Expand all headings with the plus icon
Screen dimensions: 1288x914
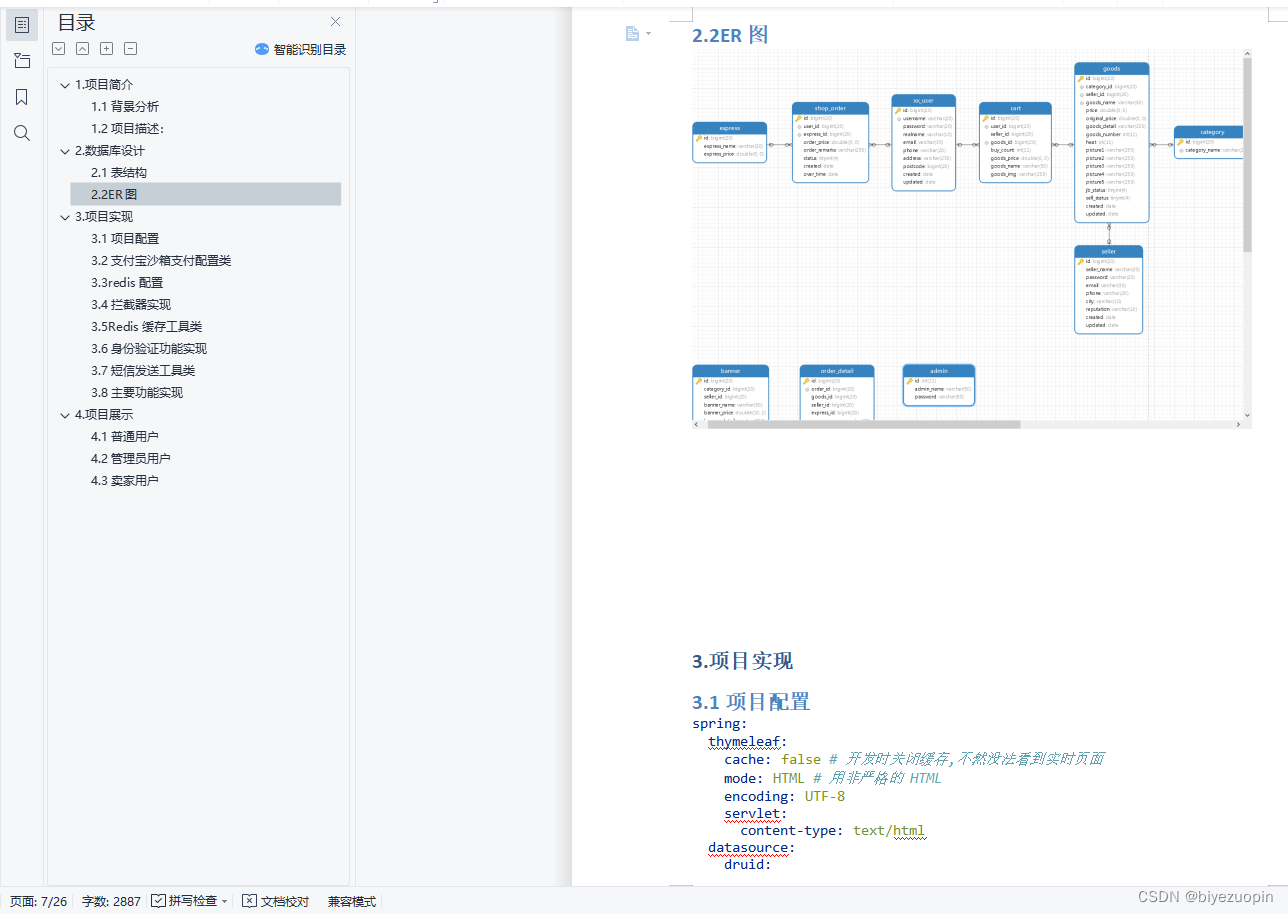(106, 48)
